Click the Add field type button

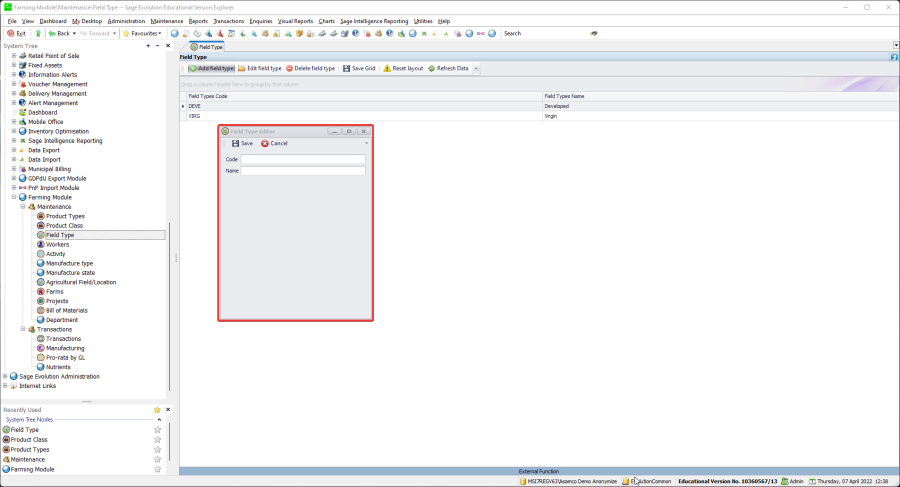coord(210,68)
